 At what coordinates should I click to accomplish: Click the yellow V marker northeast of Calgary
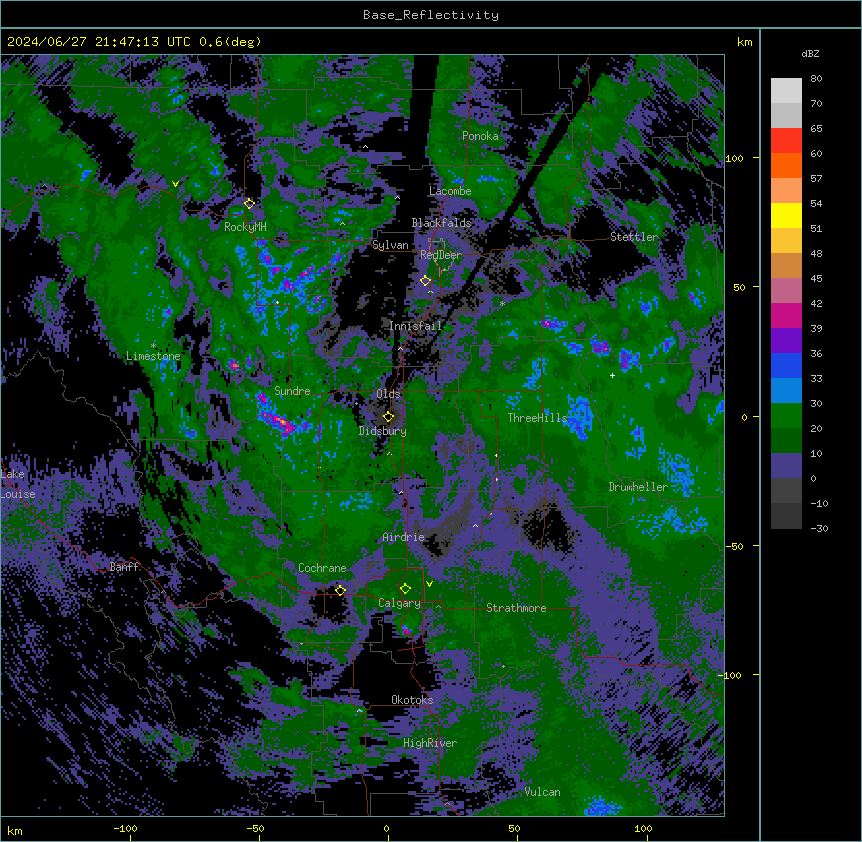tap(429, 584)
